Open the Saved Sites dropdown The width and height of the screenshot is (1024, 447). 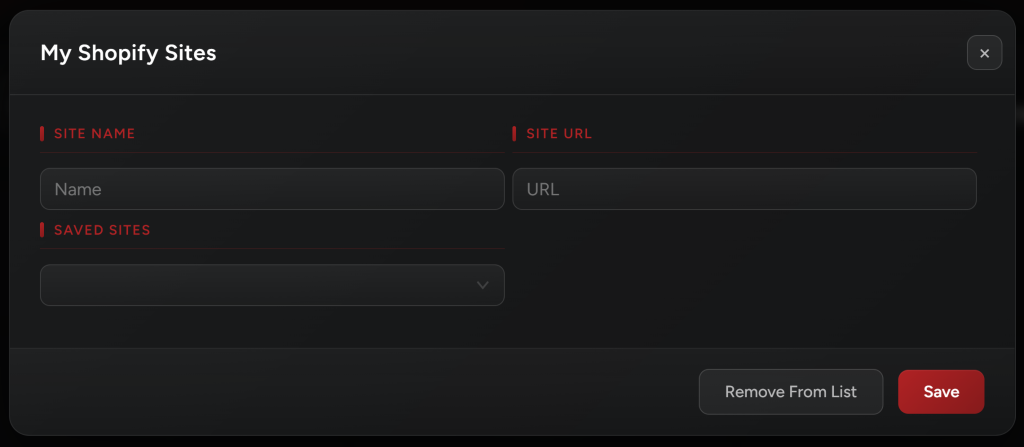coord(272,285)
